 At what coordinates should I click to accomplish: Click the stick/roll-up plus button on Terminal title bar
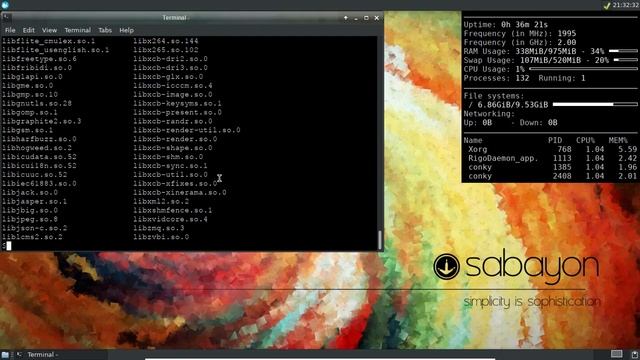tap(346, 18)
